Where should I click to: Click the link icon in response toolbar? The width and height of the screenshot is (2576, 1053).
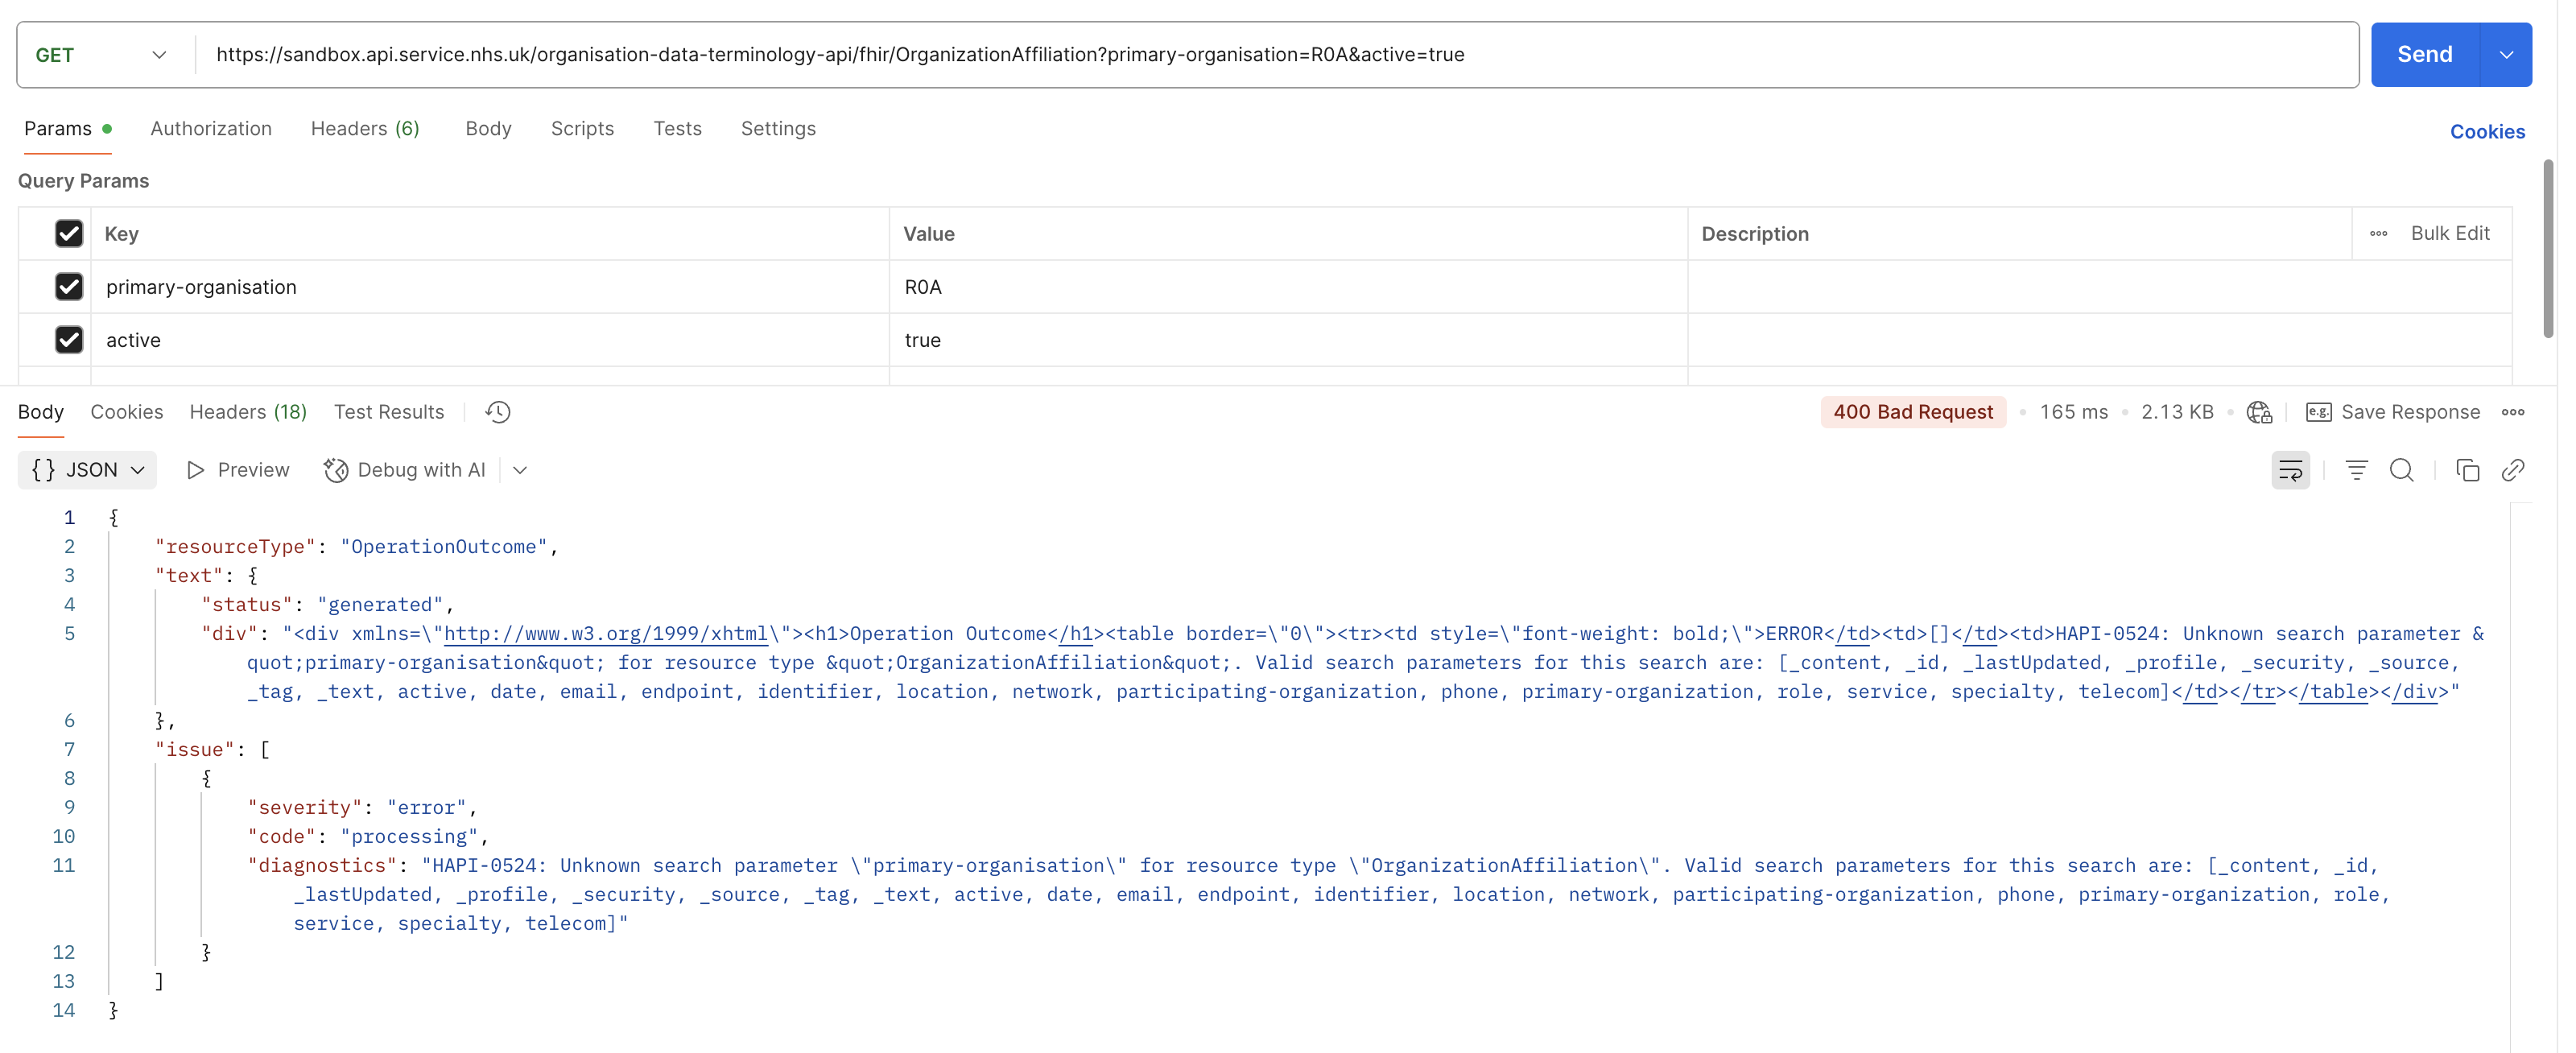click(2512, 470)
